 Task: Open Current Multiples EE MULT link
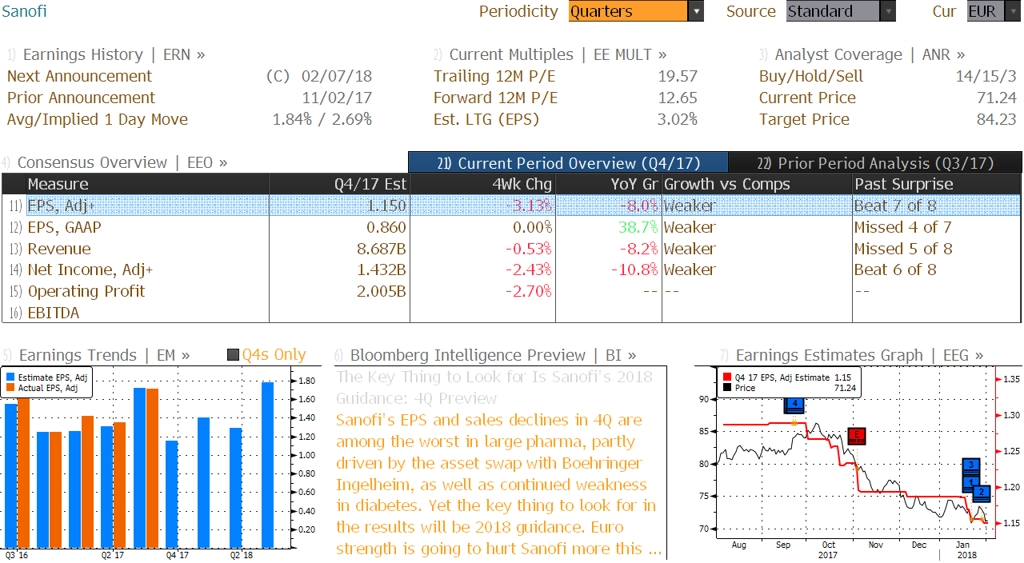click(x=558, y=55)
